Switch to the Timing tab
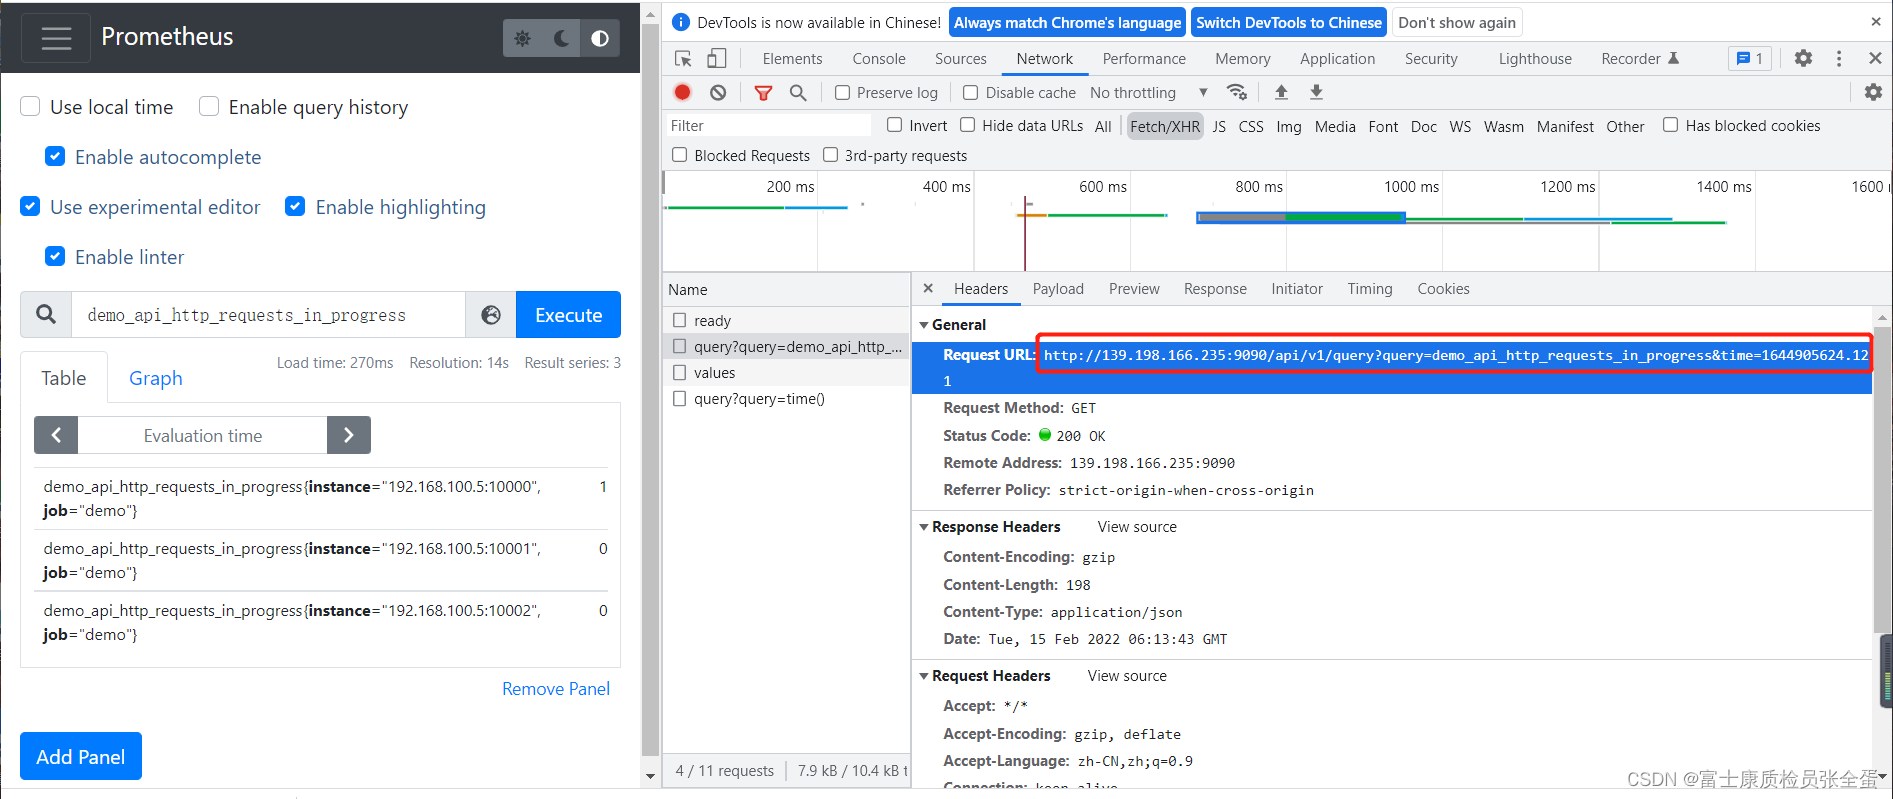1893x799 pixels. click(1370, 289)
